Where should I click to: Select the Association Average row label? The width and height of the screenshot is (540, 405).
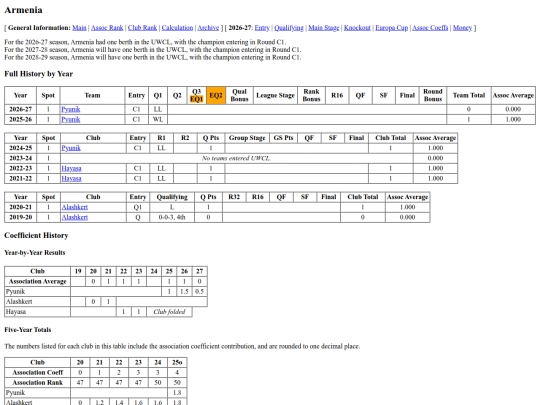click(x=38, y=282)
